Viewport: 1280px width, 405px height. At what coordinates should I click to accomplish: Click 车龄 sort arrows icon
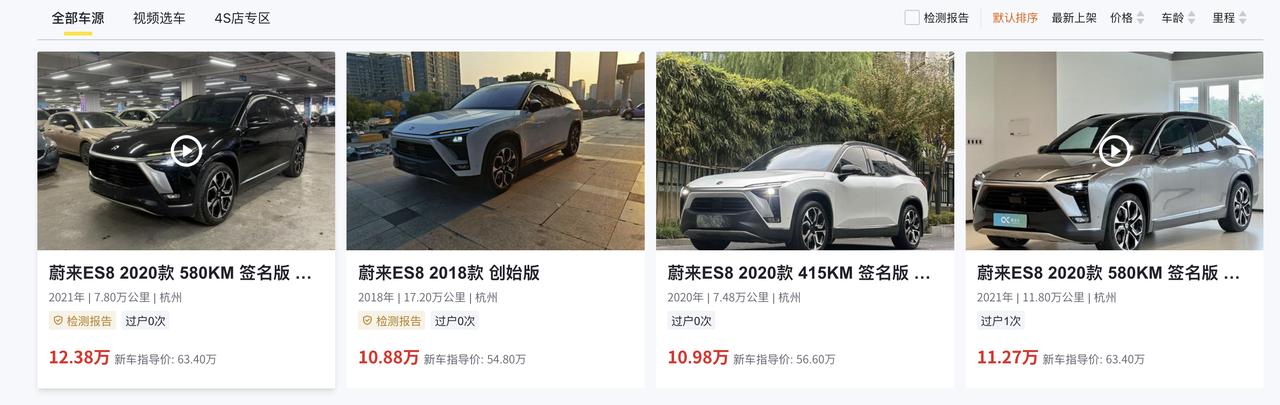(1192, 18)
